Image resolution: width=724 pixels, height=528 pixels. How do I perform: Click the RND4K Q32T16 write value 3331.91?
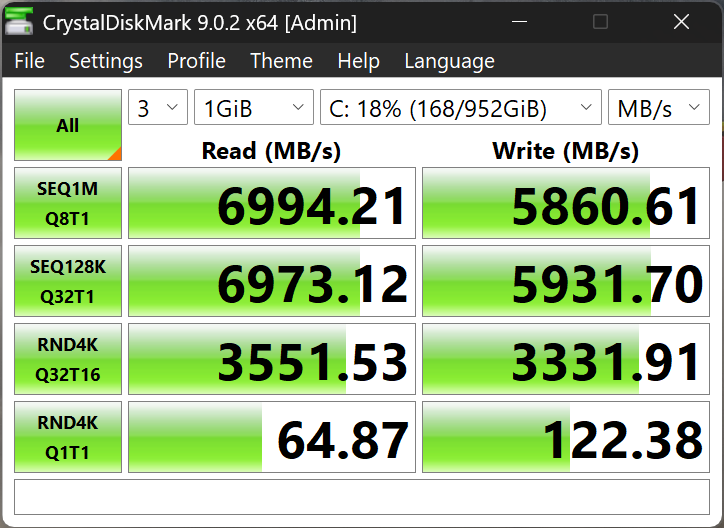(566, 359)
